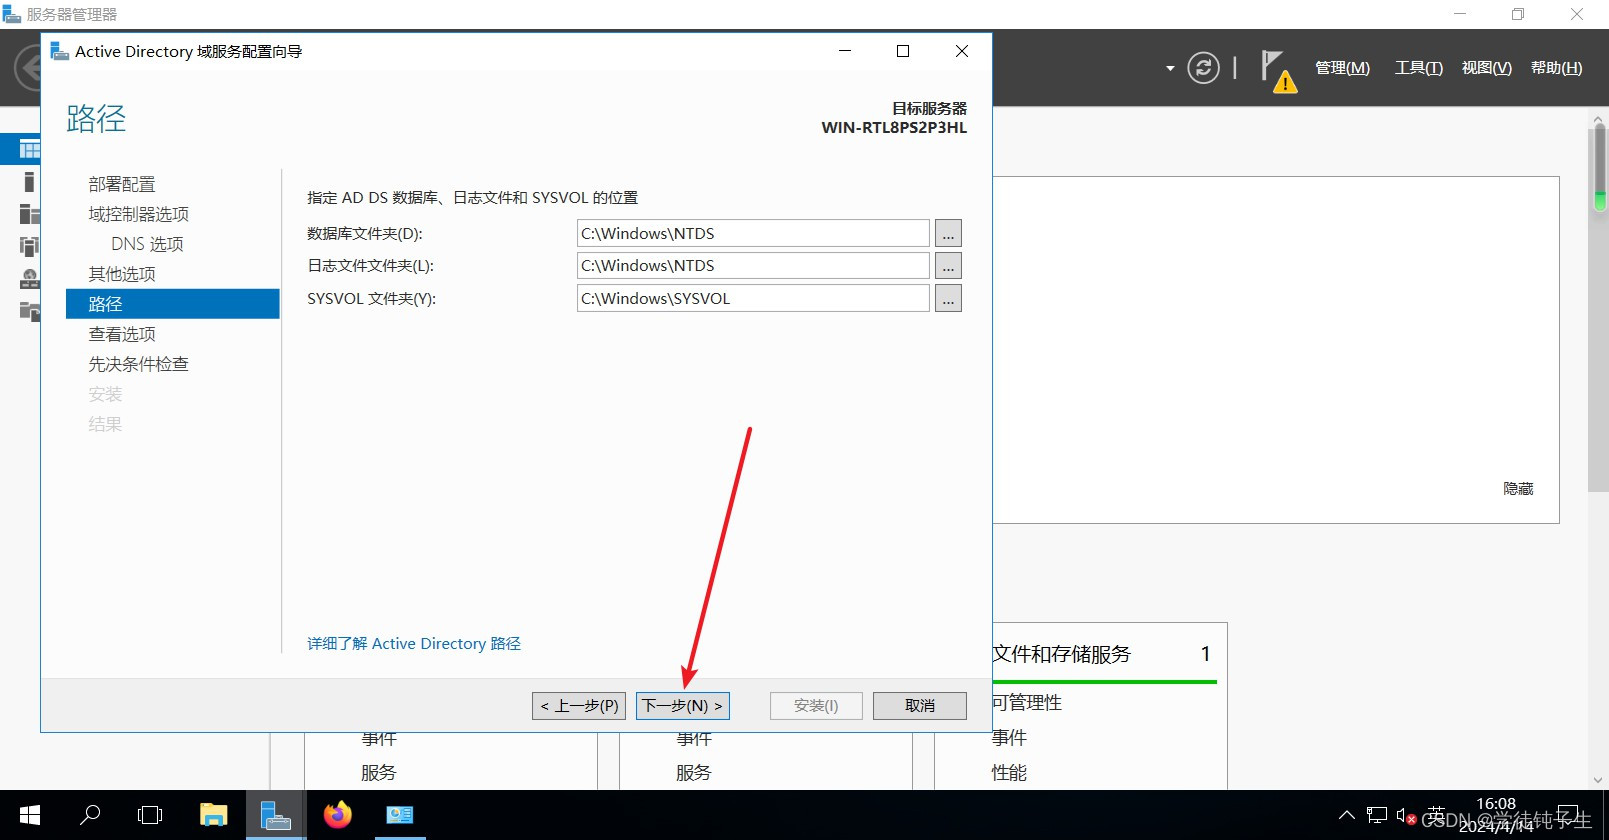The image size is (1609, 840).
Task: Open Server Manager back navigation arrow
Action: pyautogui.click(x=28, y=68)
